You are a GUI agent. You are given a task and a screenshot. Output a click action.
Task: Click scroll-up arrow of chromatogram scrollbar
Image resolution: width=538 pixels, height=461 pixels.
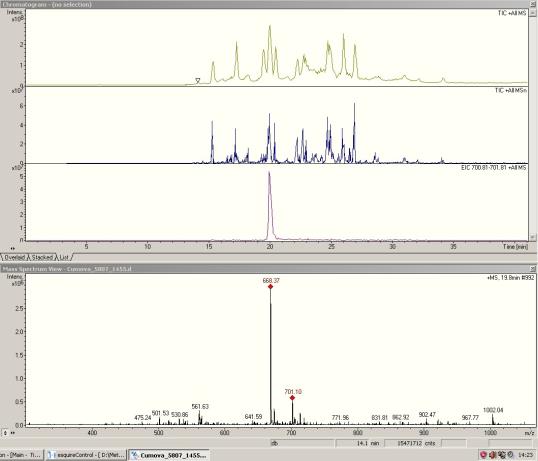pyautogui.click(x=533, y=13)
